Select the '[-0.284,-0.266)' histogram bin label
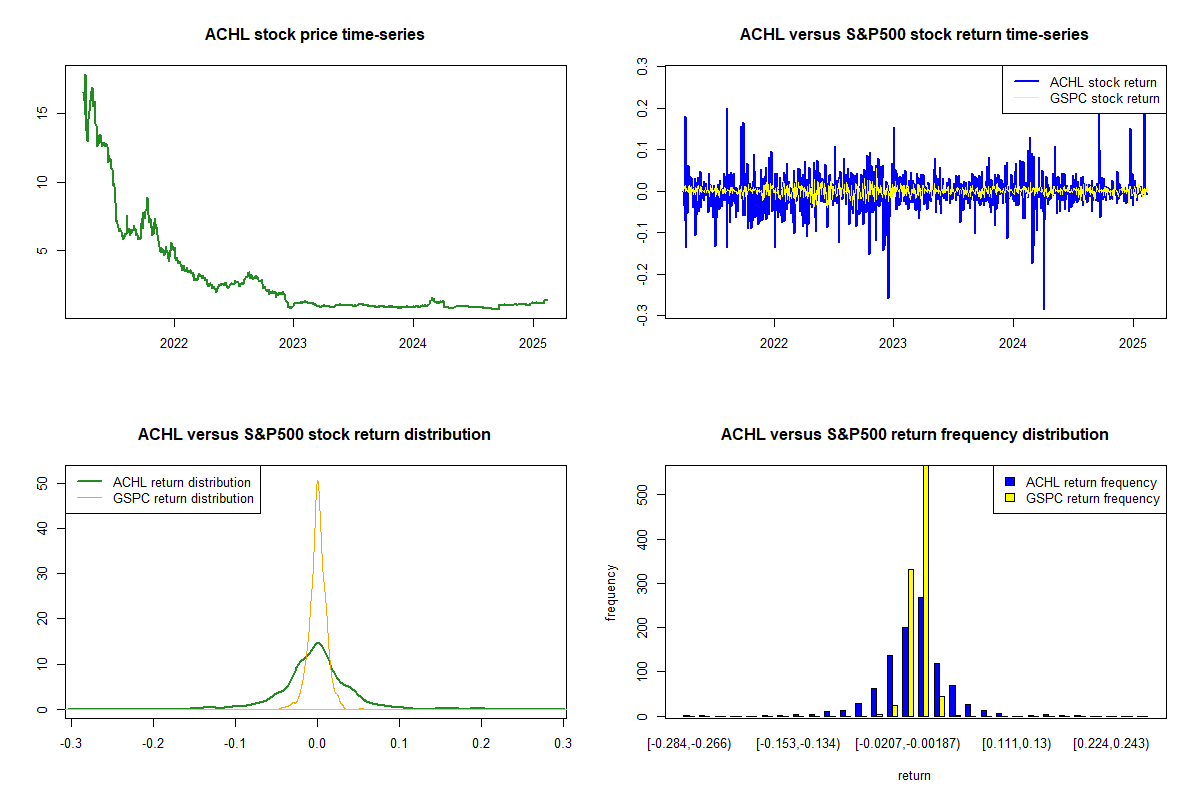The image size is (1200, 800). click(690, 744)
